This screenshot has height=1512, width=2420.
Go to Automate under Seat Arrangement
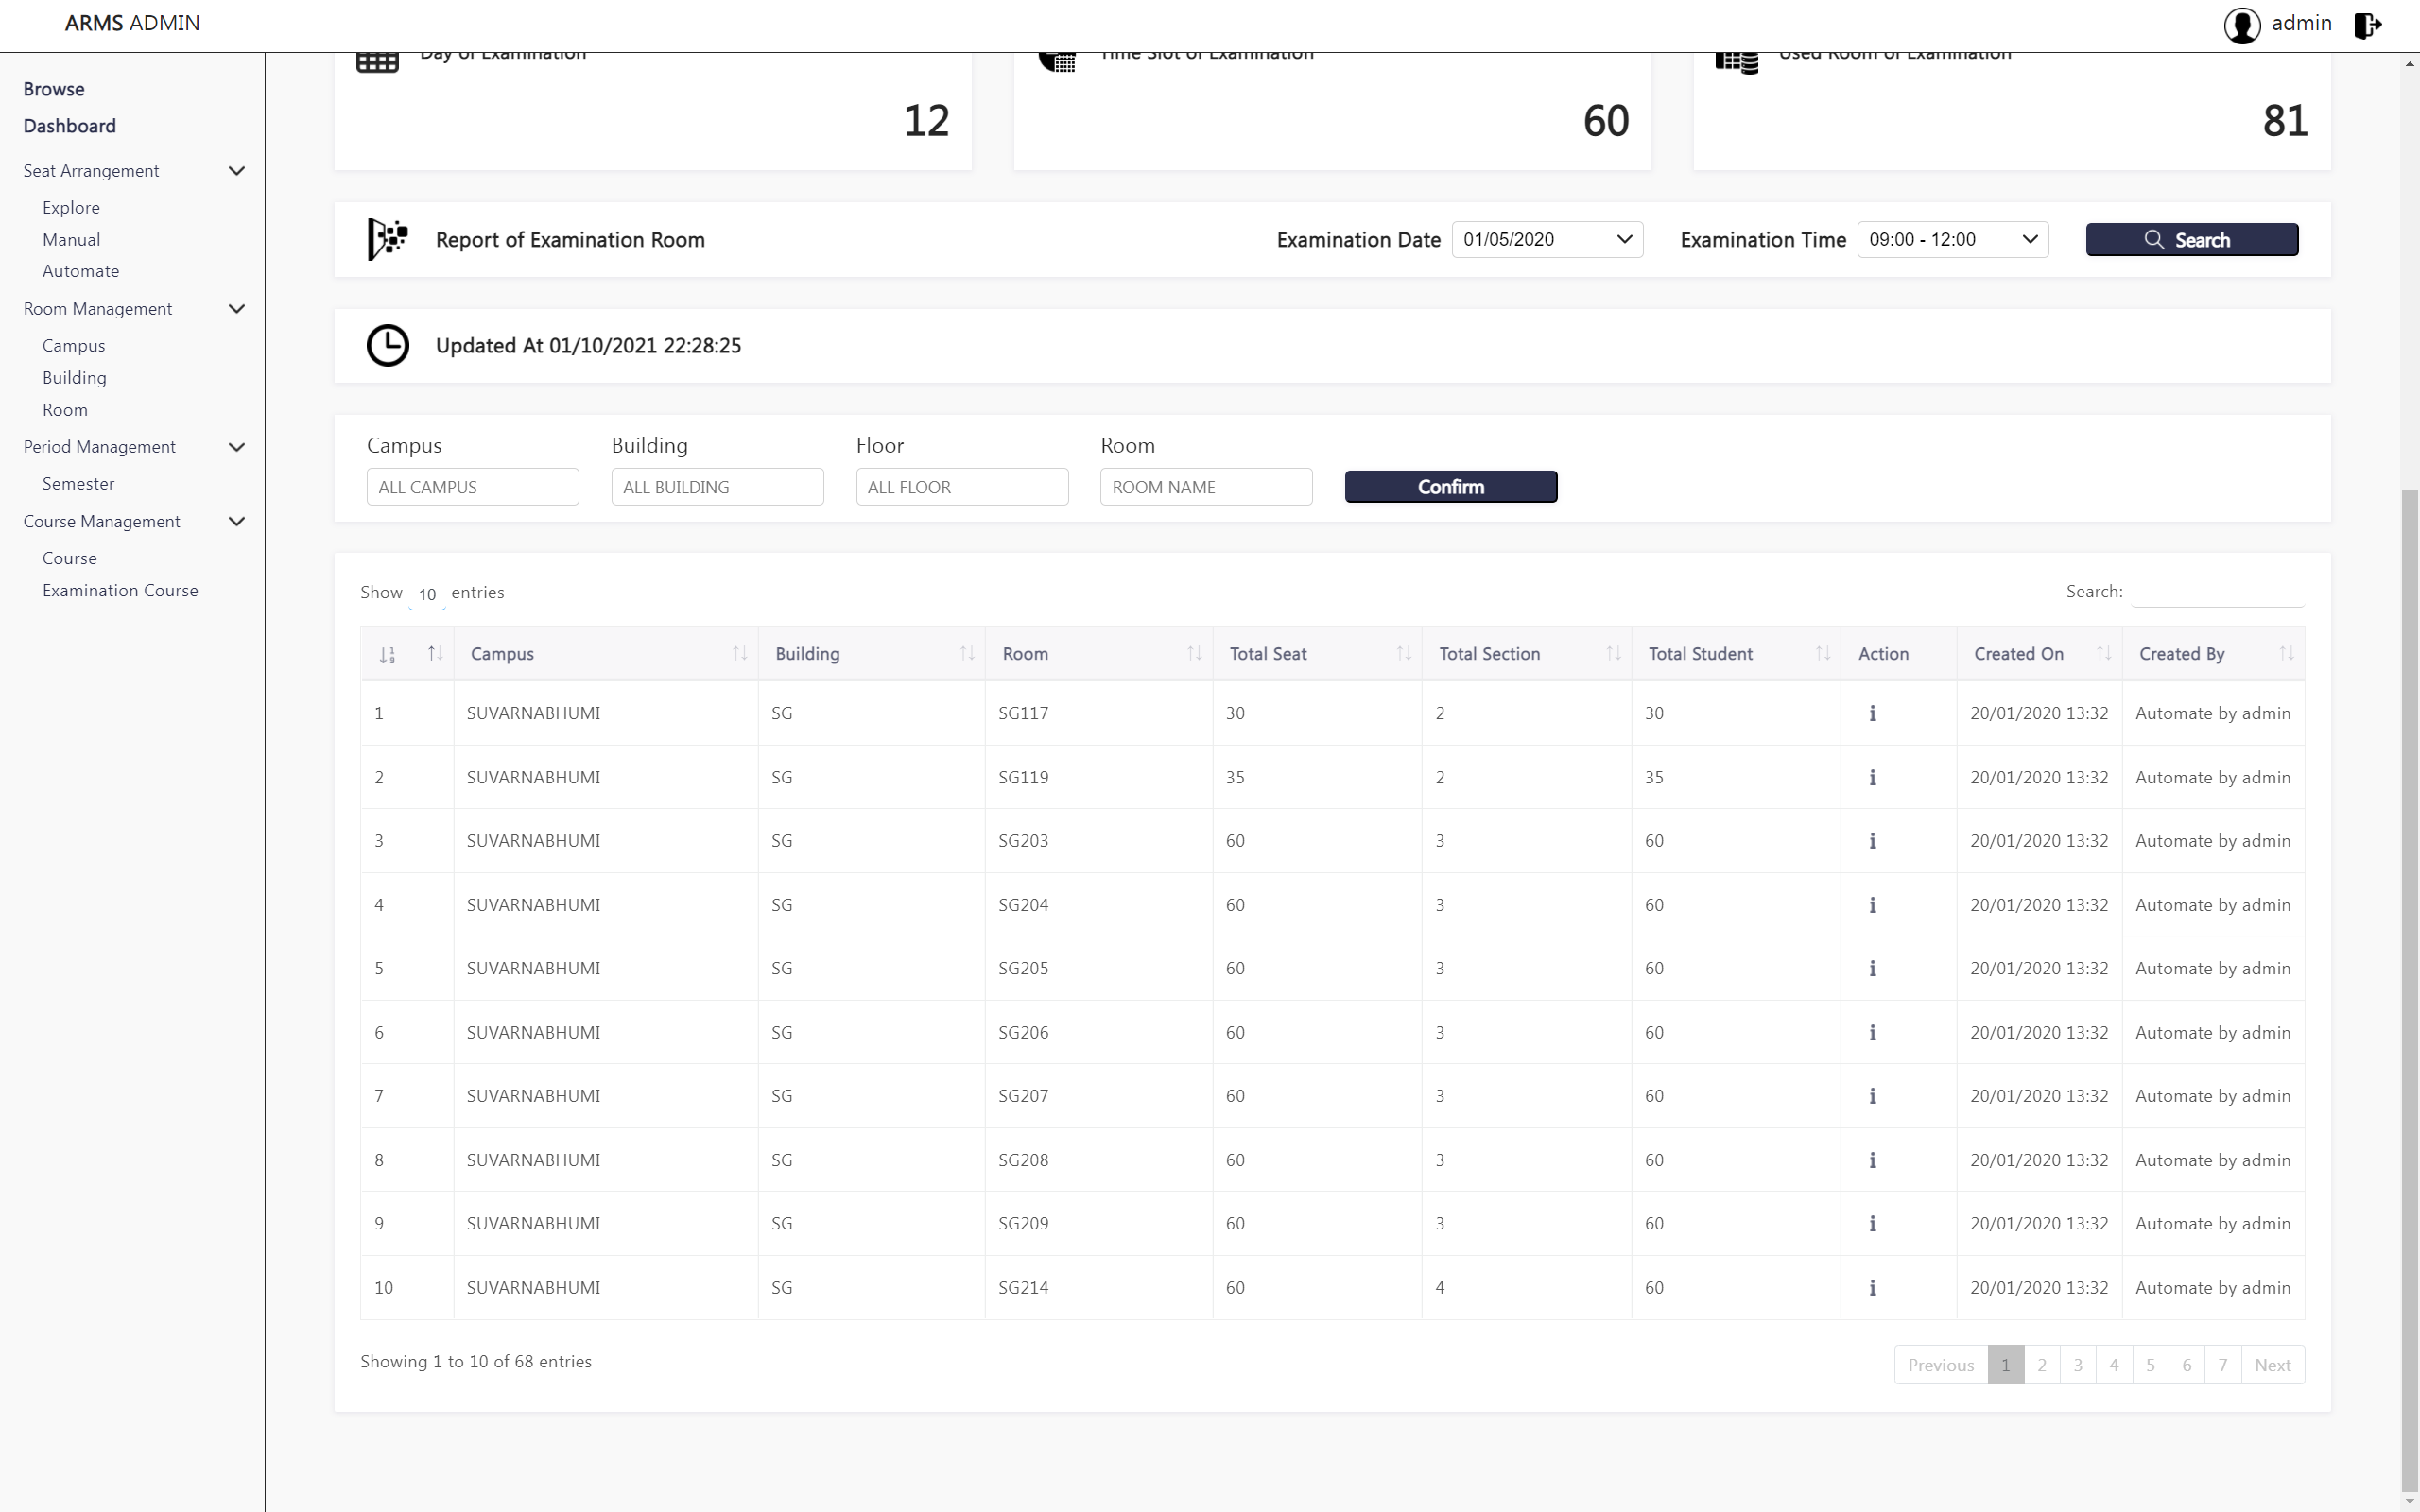coord(81,271)
